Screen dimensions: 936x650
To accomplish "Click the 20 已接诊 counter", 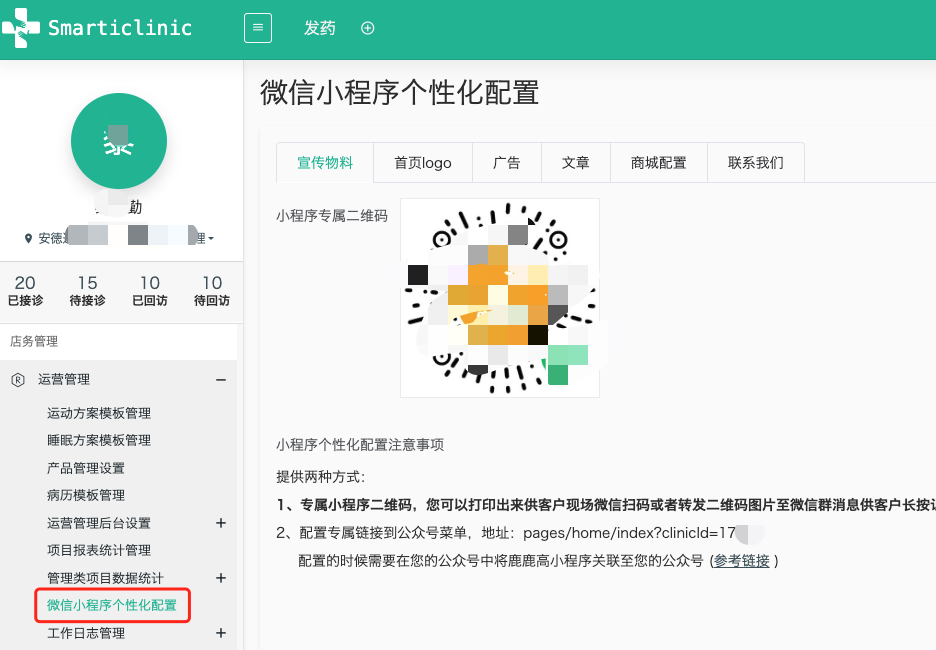I will pos(25,291).
